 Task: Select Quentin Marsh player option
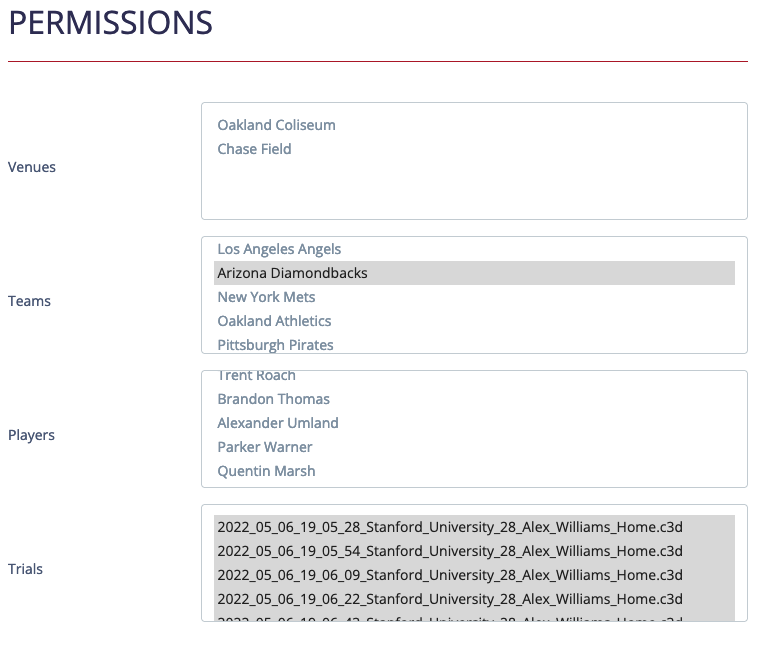(x=266, y=471)
